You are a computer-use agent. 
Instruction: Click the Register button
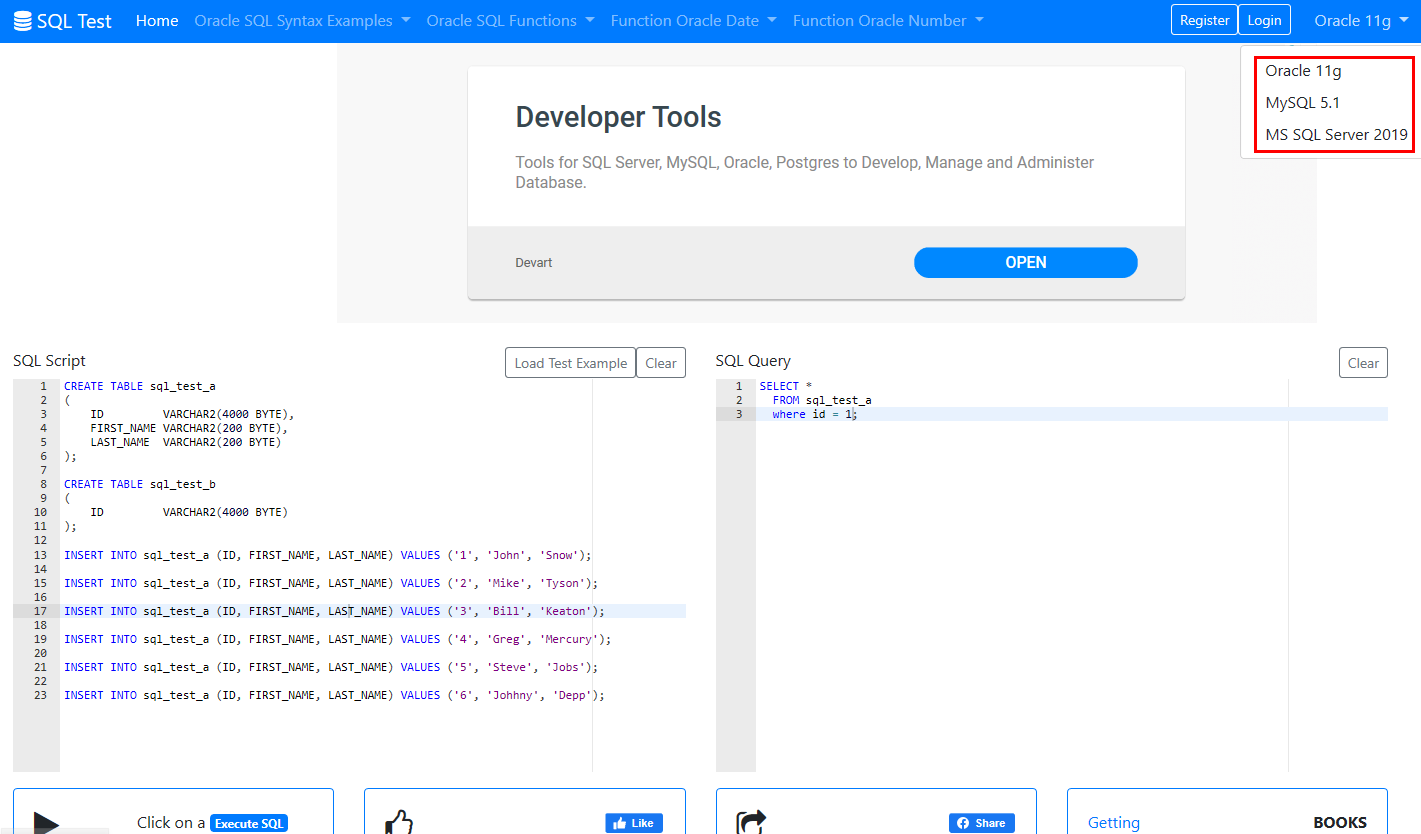tap(1204, 20)
